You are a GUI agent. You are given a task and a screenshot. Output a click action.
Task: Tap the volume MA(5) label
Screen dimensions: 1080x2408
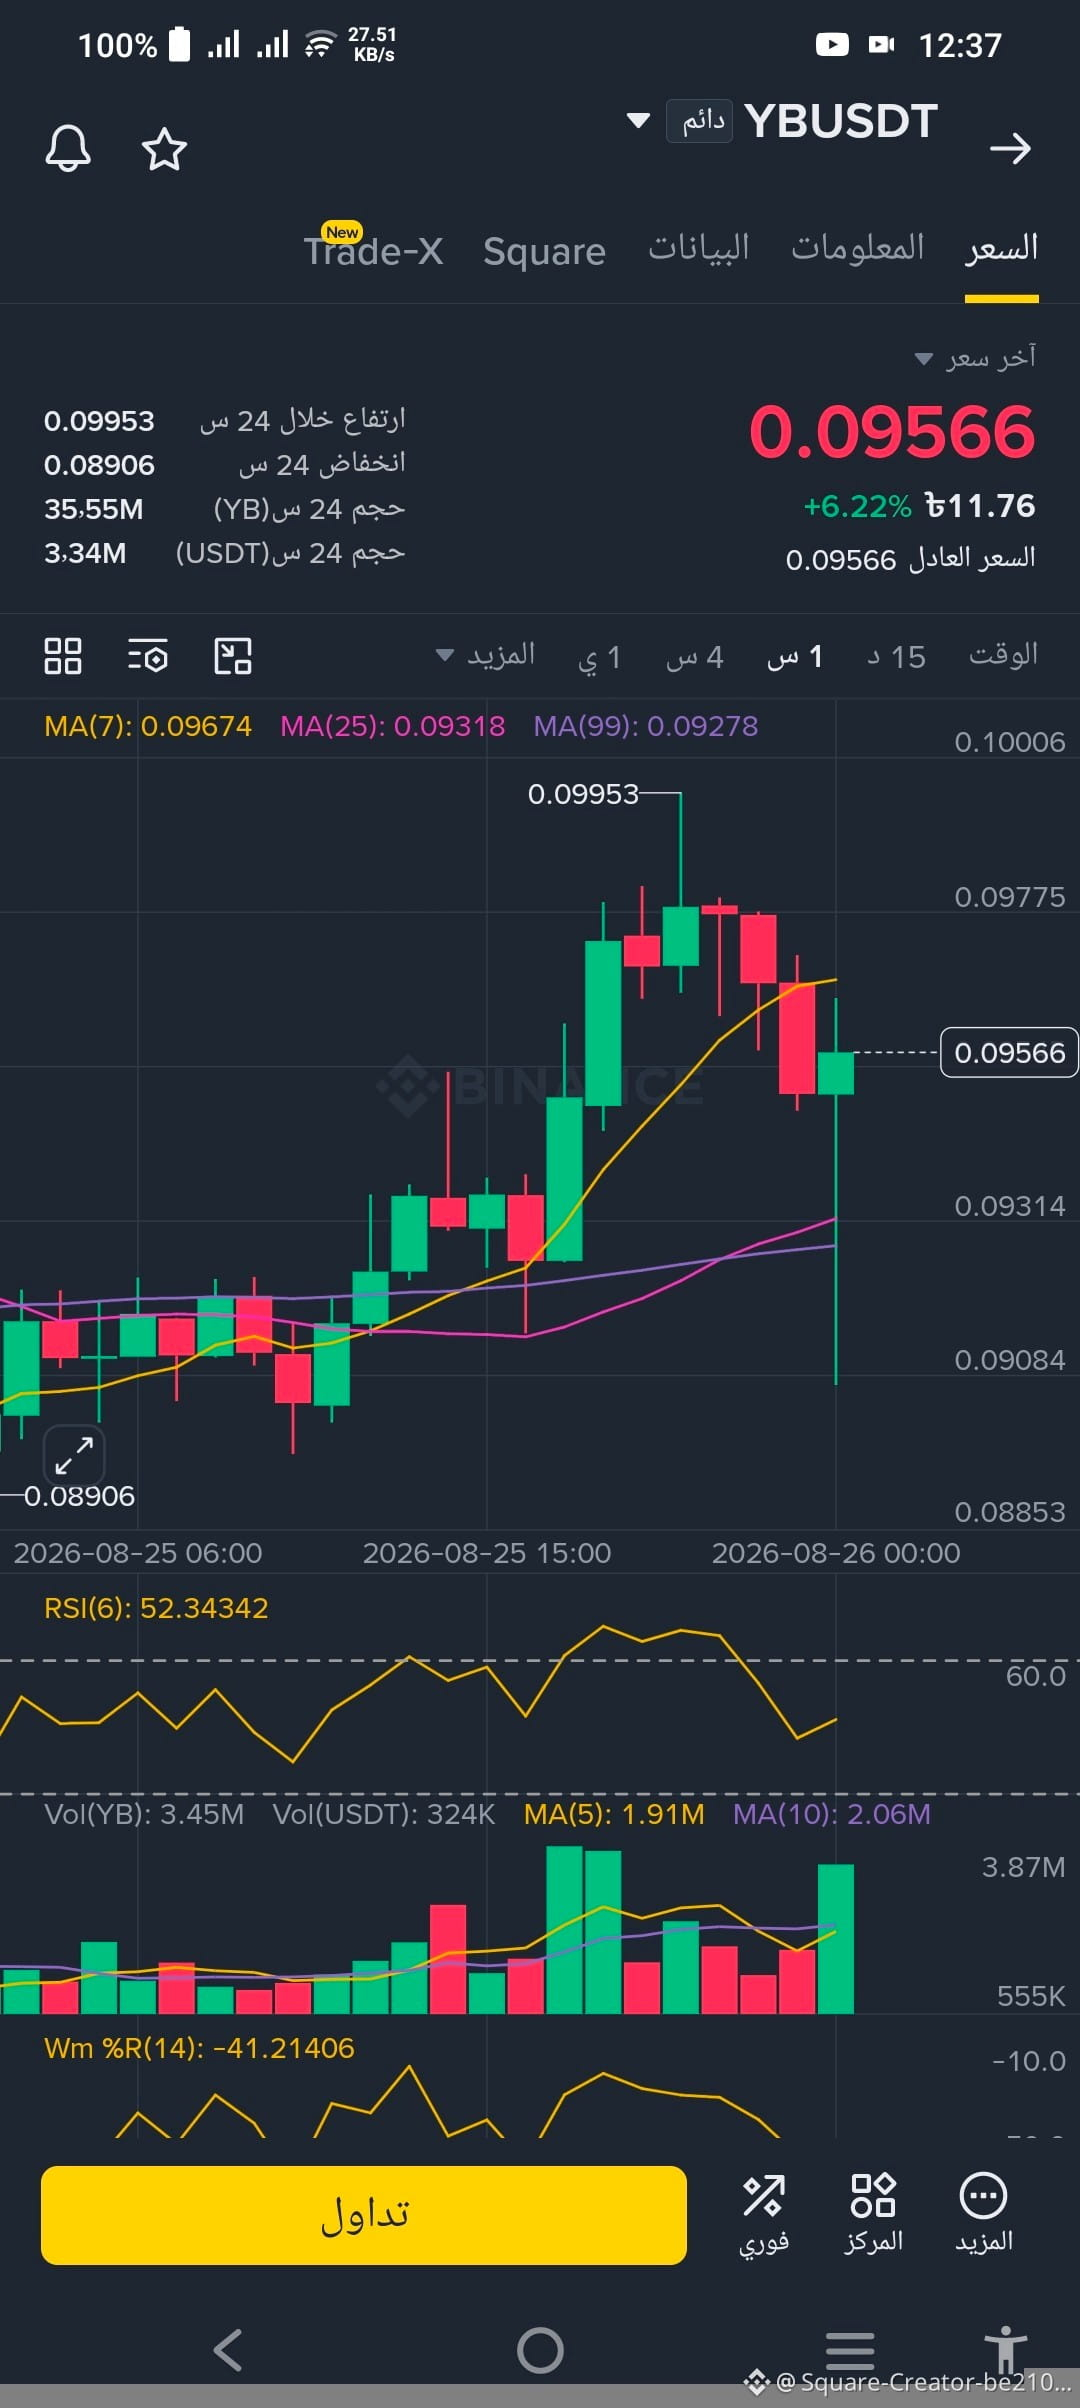[614, 1814]
